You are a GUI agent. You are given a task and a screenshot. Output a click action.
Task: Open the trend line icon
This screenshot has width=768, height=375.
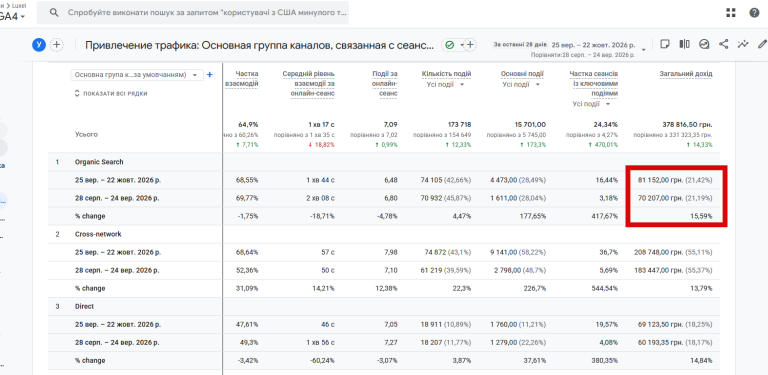point(743,44)
